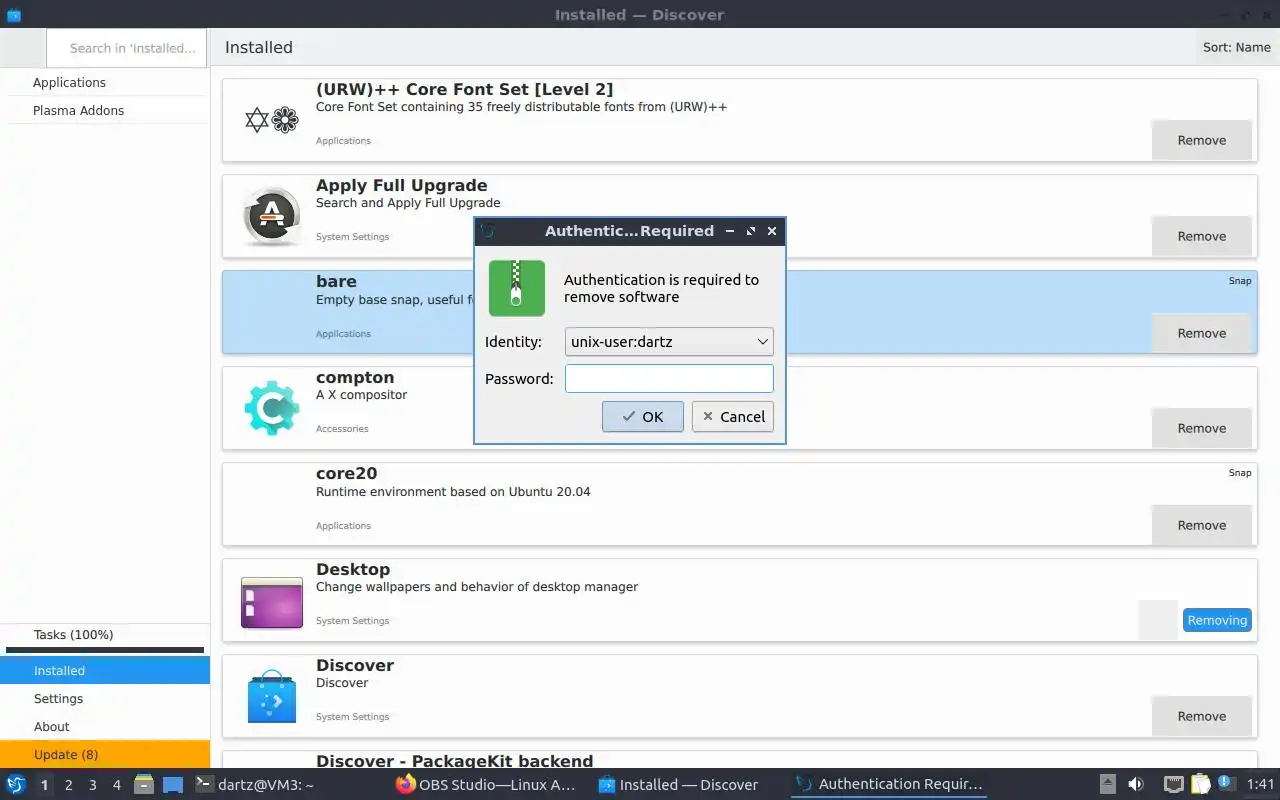Screen dimensions: 1280x800
Task: Click the Apply Full Upgrade app icon
Action: (x=272, y=216)
